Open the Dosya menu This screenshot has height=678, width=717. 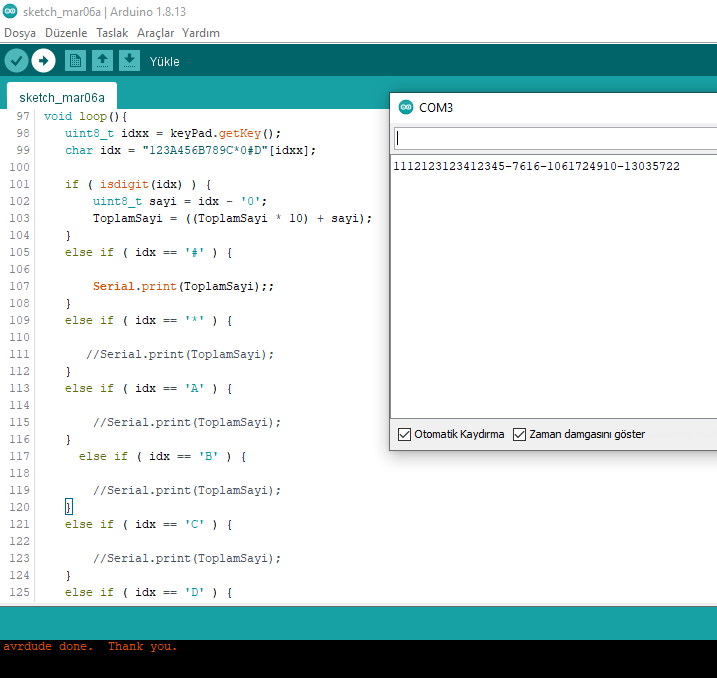tap(20, 33)
